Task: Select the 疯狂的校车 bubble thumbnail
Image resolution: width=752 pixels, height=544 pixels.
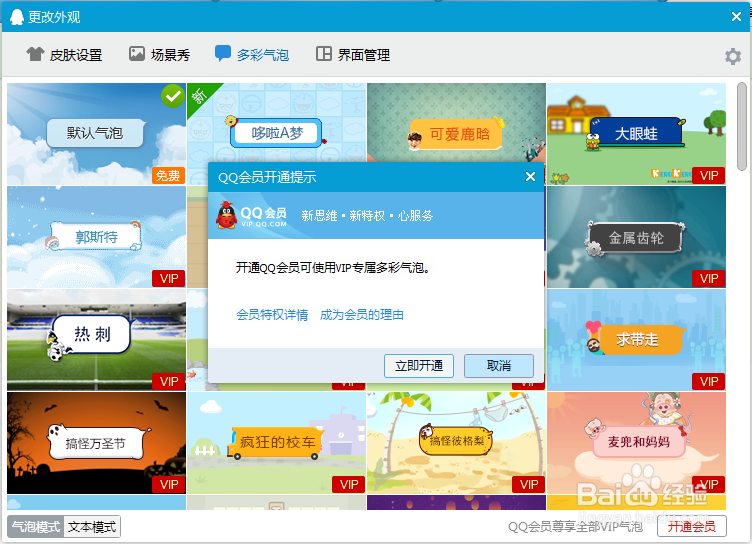Action: point(277,443)
